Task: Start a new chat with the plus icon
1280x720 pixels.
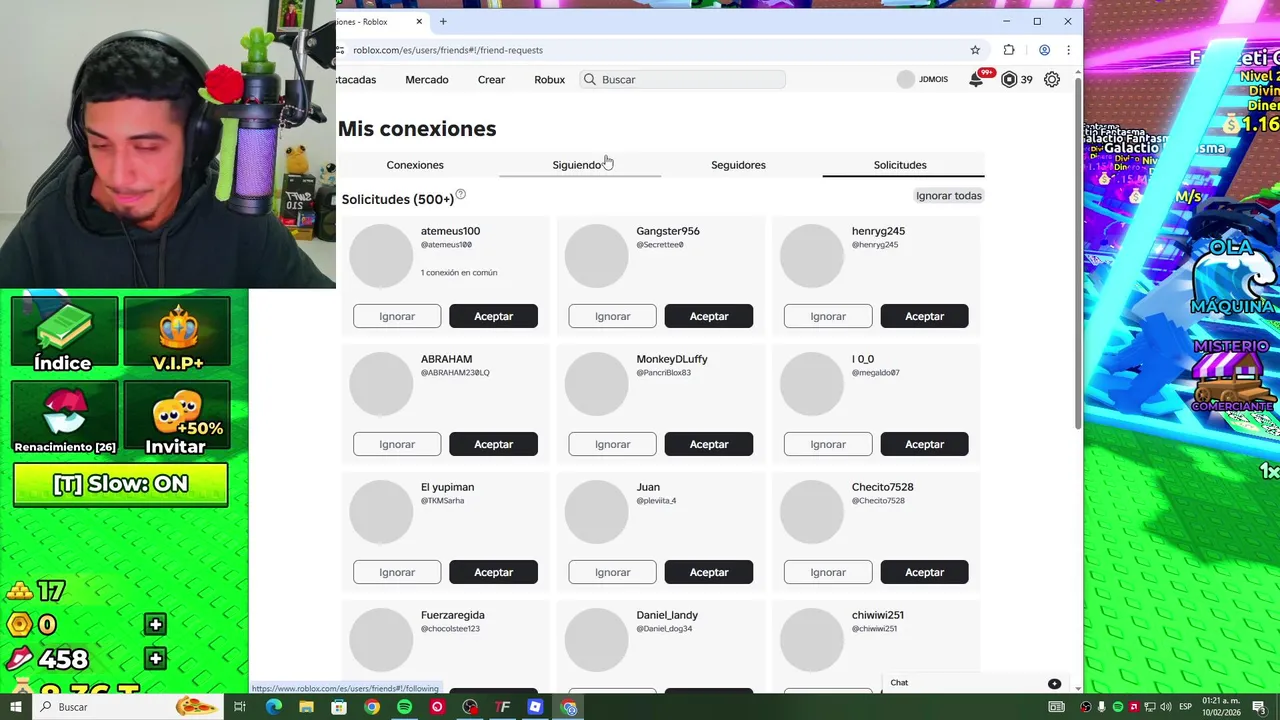Action: pos(1054,684)
